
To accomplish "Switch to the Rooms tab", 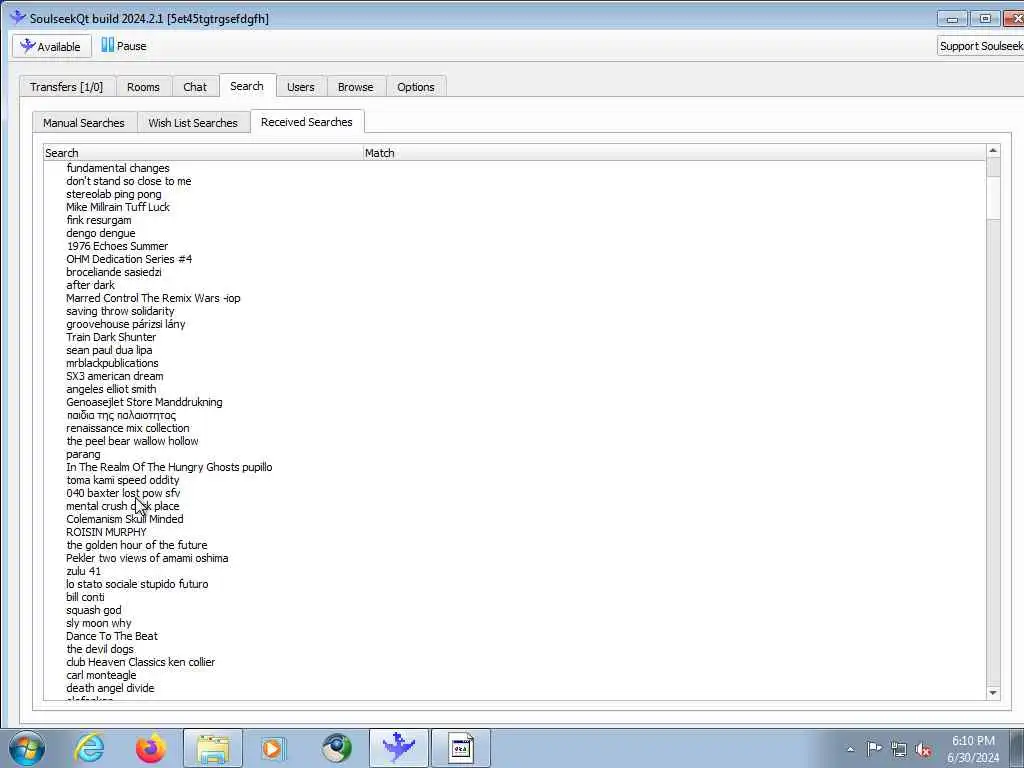I will point(143,87).
